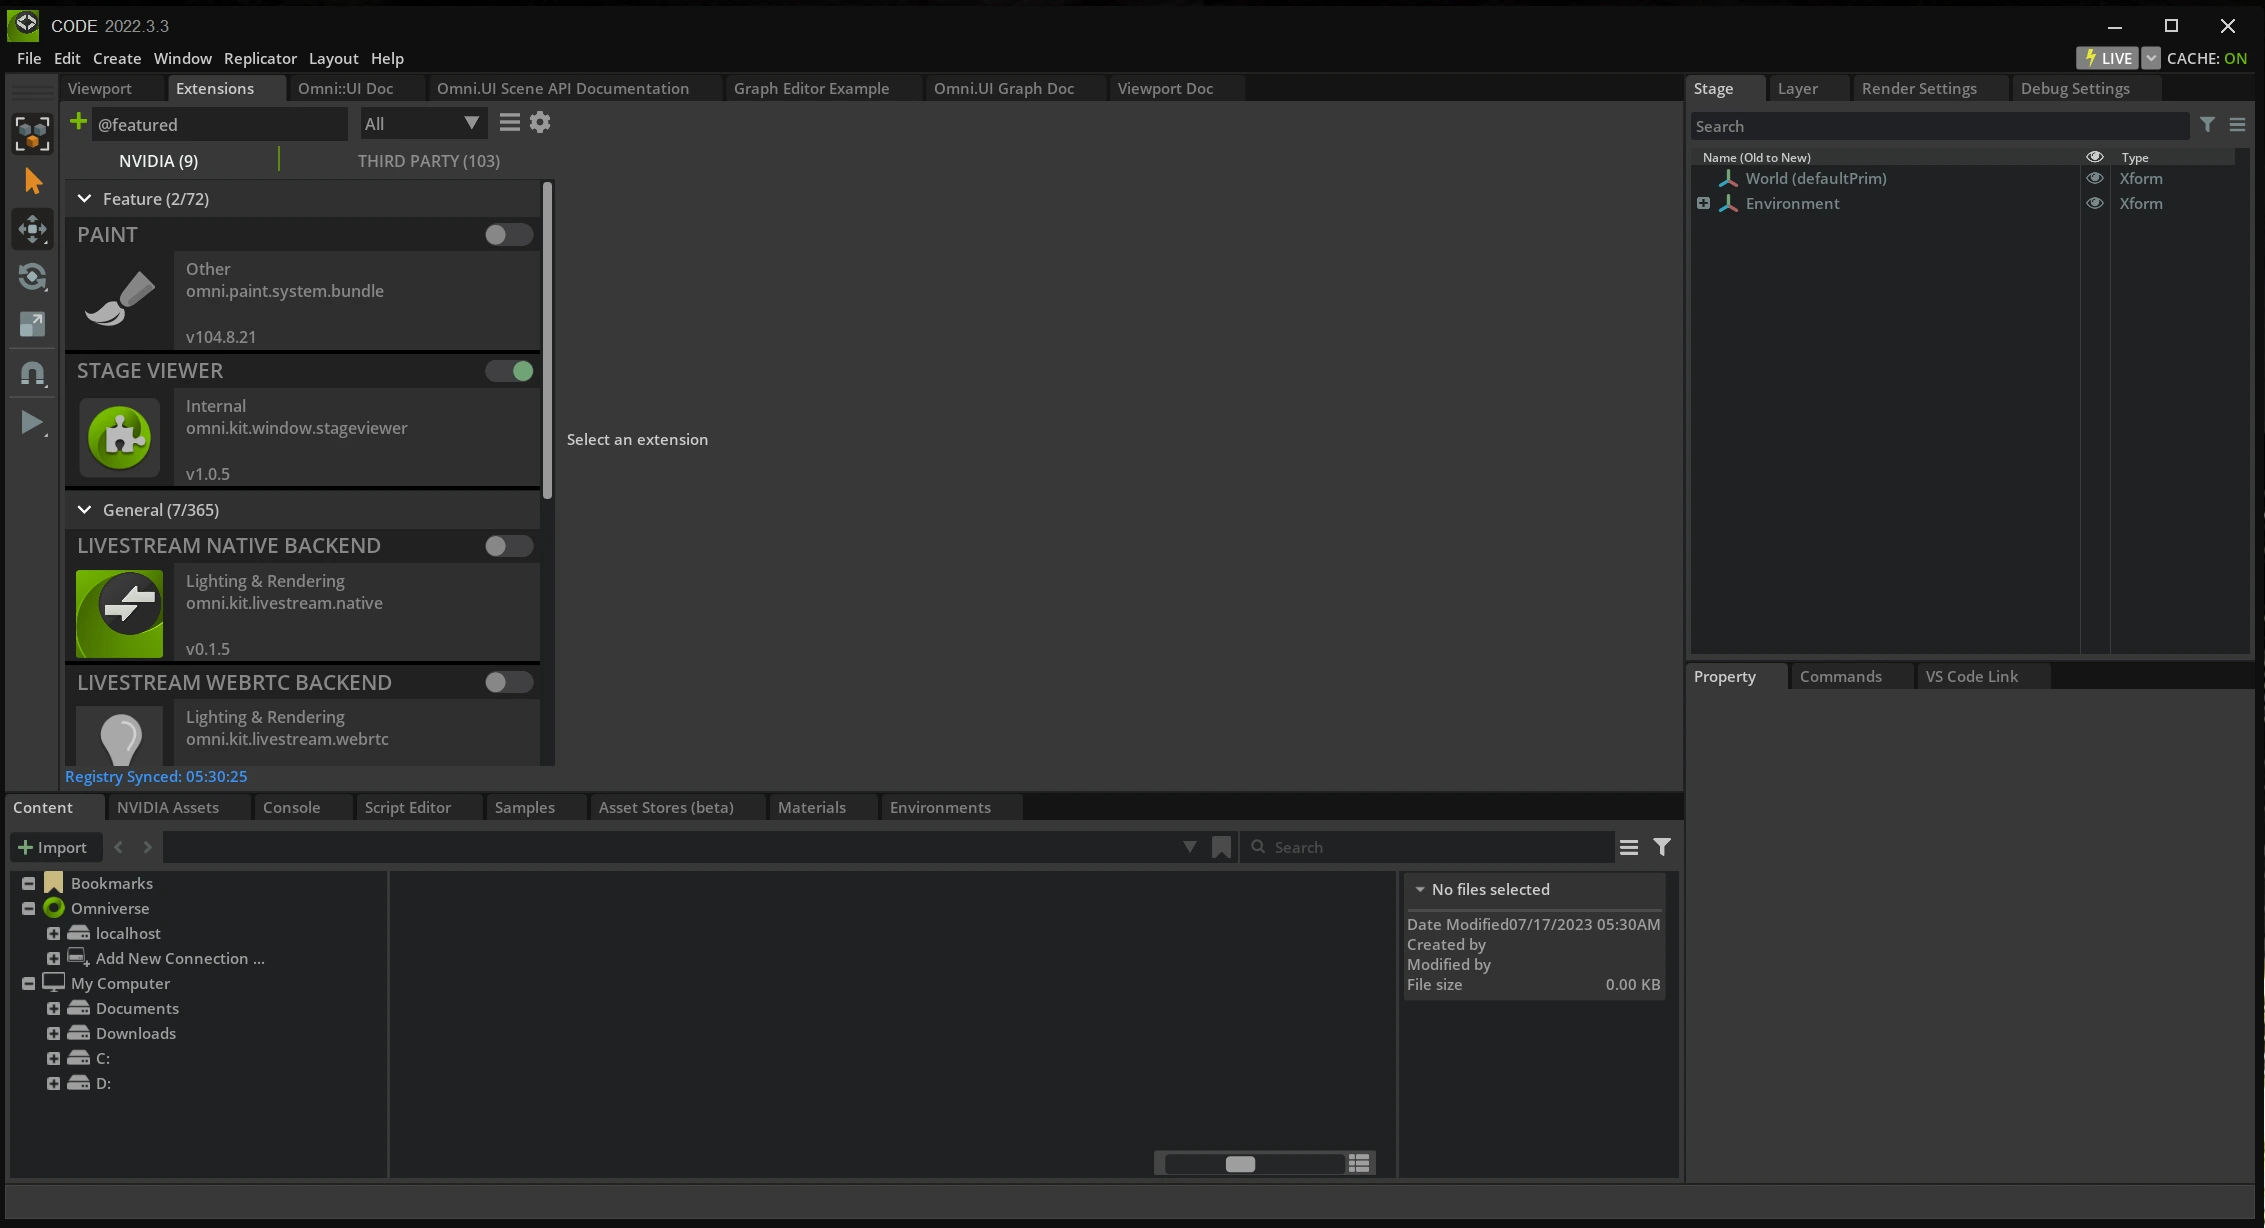Select the arrow selection tool

(32, 181)
